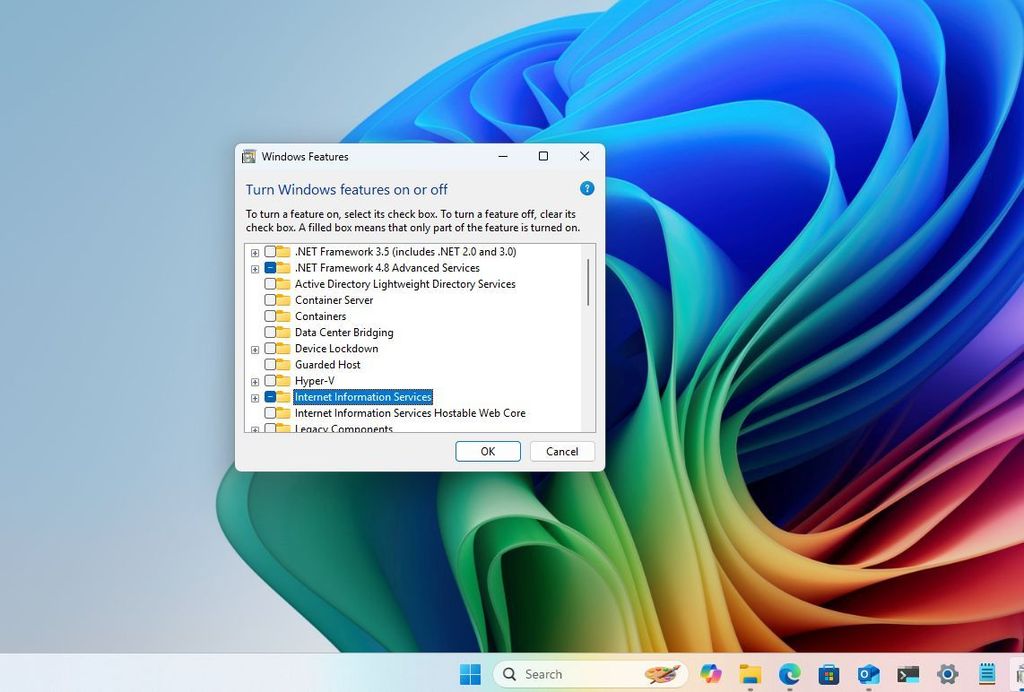
Task: Open Outlook from the taskbar
Action: pyautogui.click(x=868, y=673)
